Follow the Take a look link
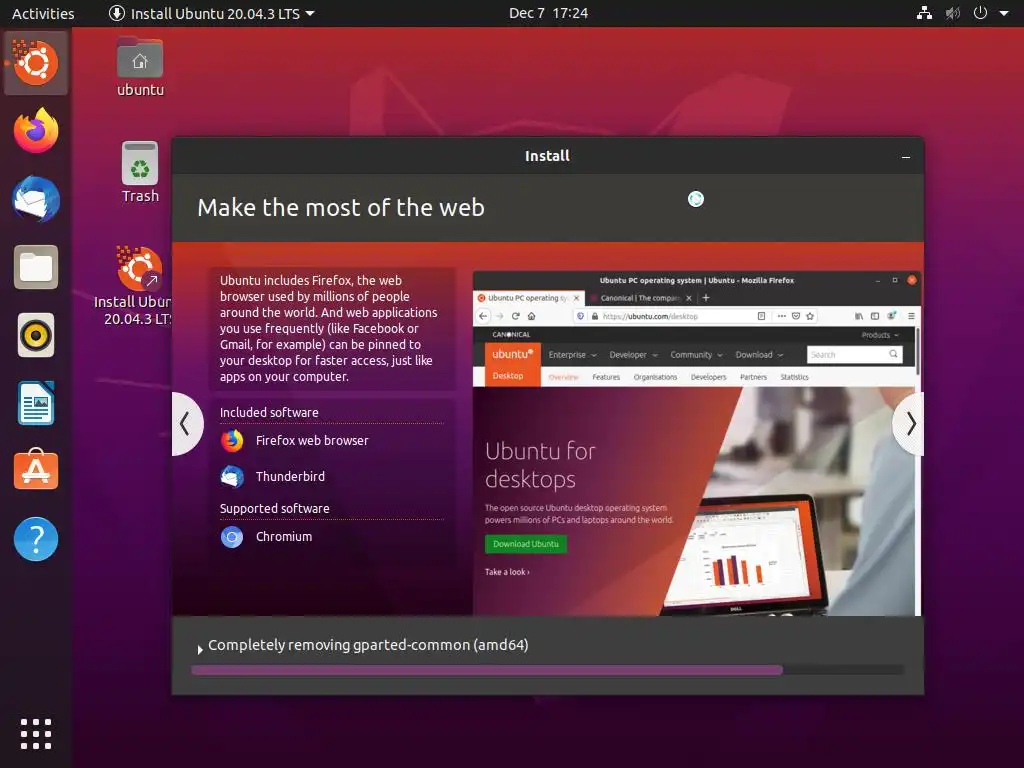The width and height of the screenshot is (1024, 768). (x=507, y=572)
